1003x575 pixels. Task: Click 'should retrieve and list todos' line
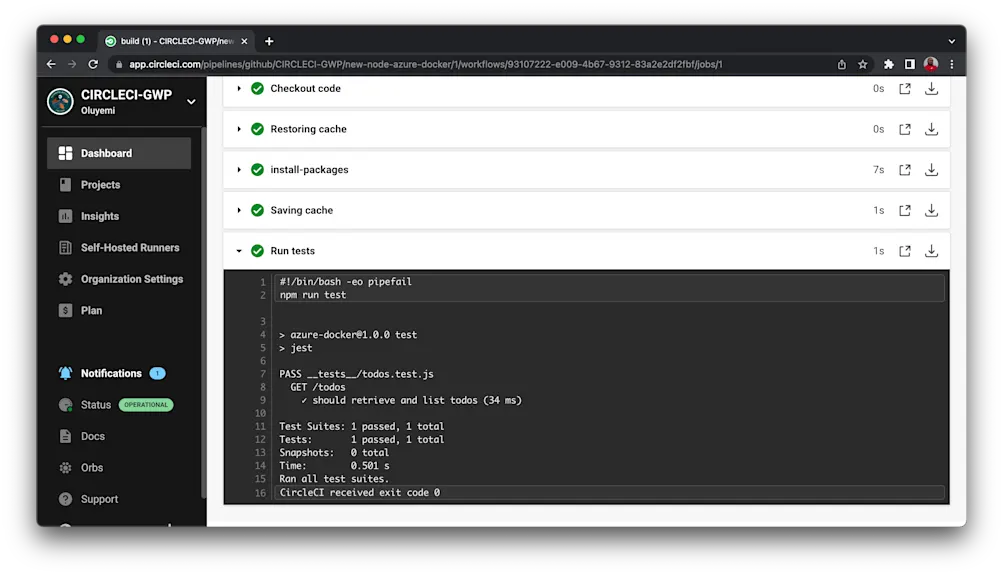[411, 400]
